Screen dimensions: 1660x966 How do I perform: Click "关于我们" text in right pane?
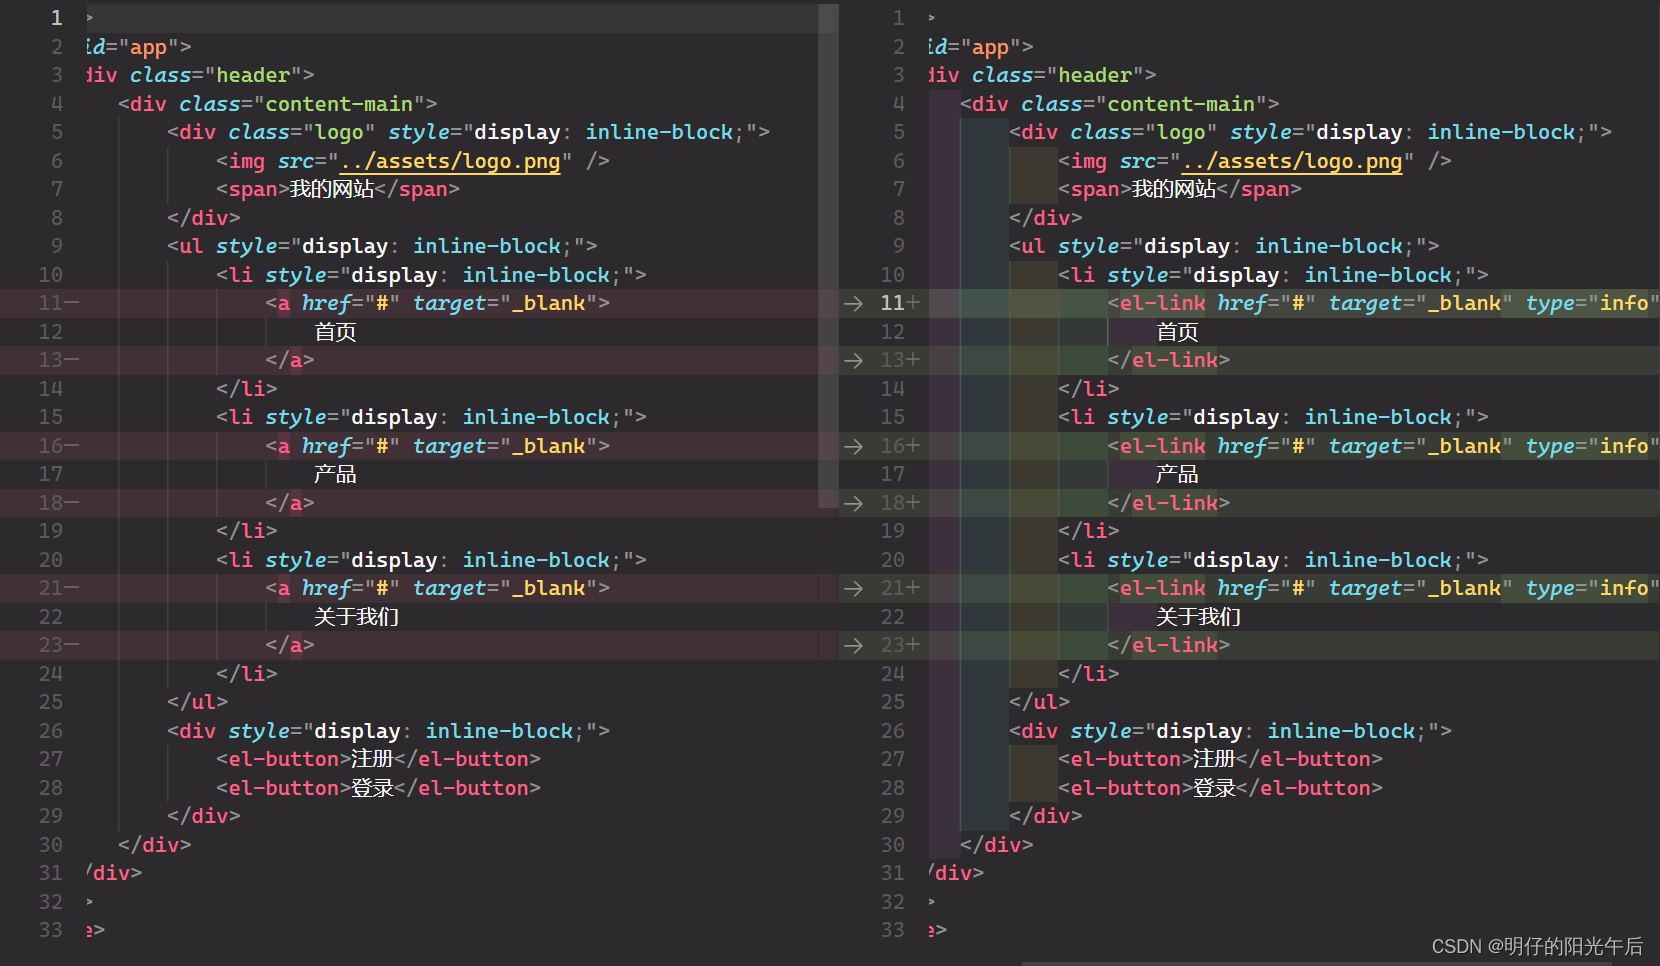pos(1199,617)
